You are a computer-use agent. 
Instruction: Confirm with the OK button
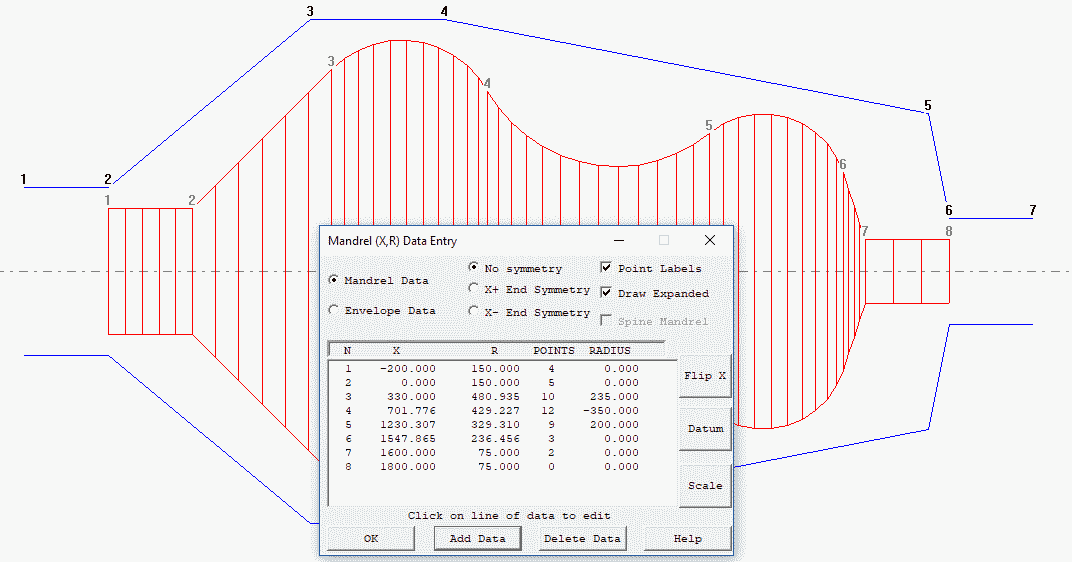click(x=371, y=538)
